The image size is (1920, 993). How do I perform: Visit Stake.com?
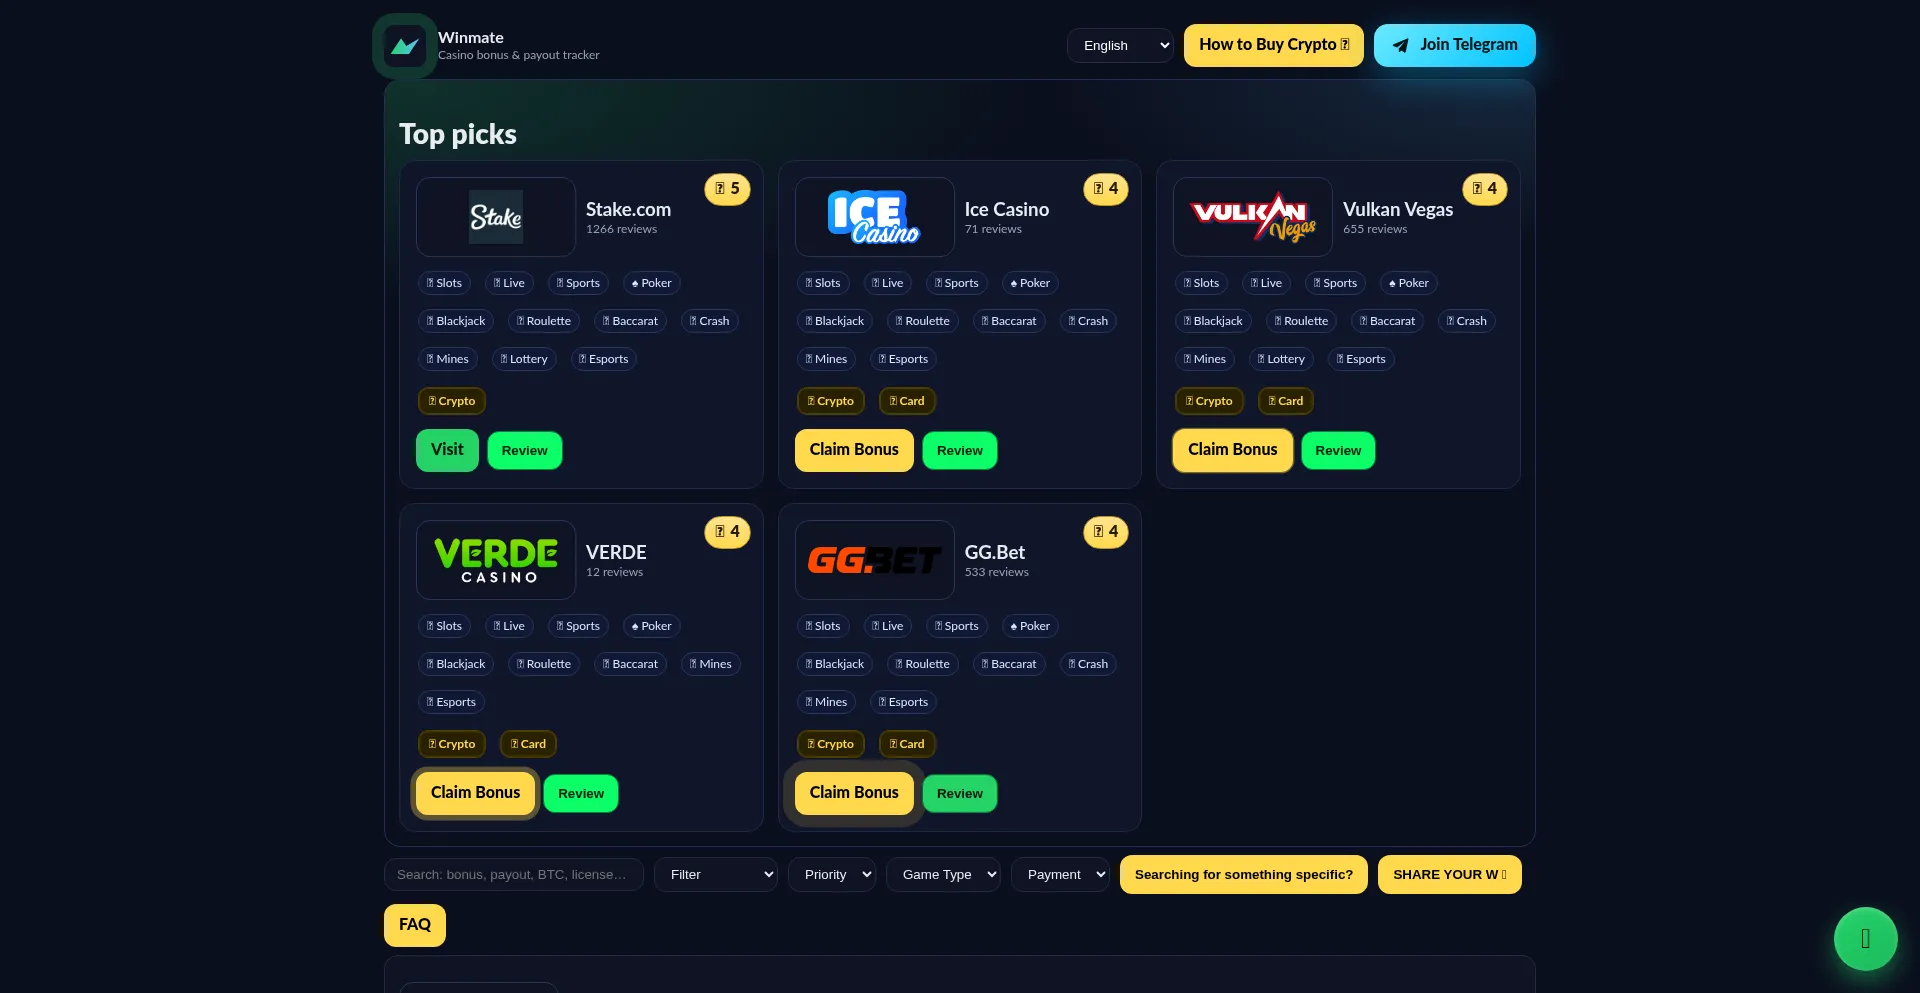tap(447, 450)
